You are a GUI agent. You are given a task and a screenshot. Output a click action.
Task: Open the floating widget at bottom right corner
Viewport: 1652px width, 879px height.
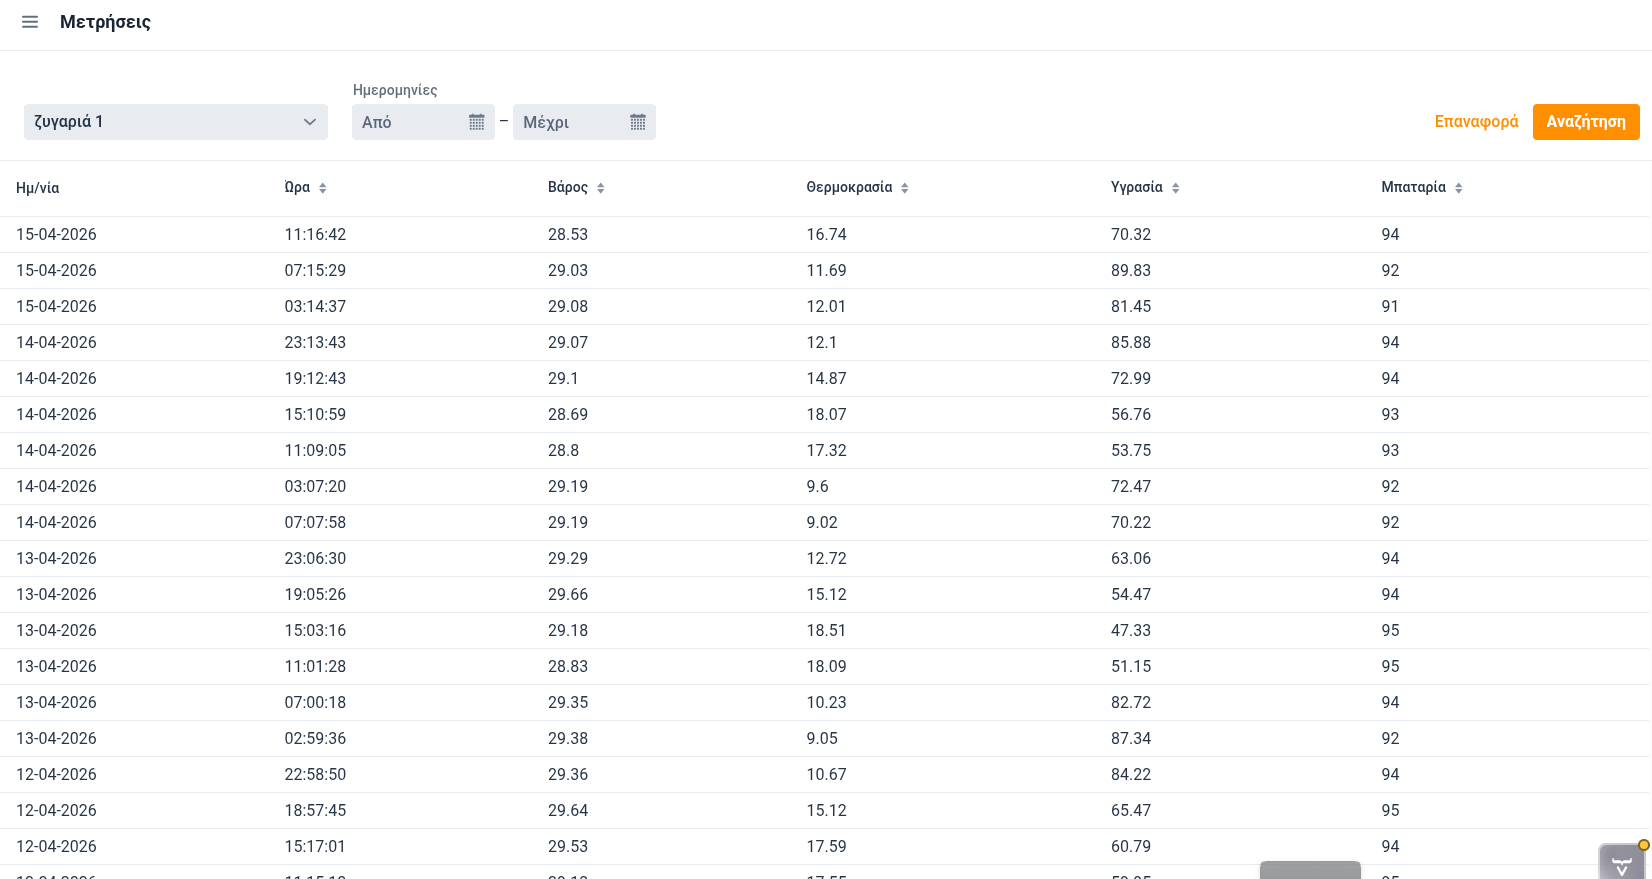click(x=1621, y=862)
